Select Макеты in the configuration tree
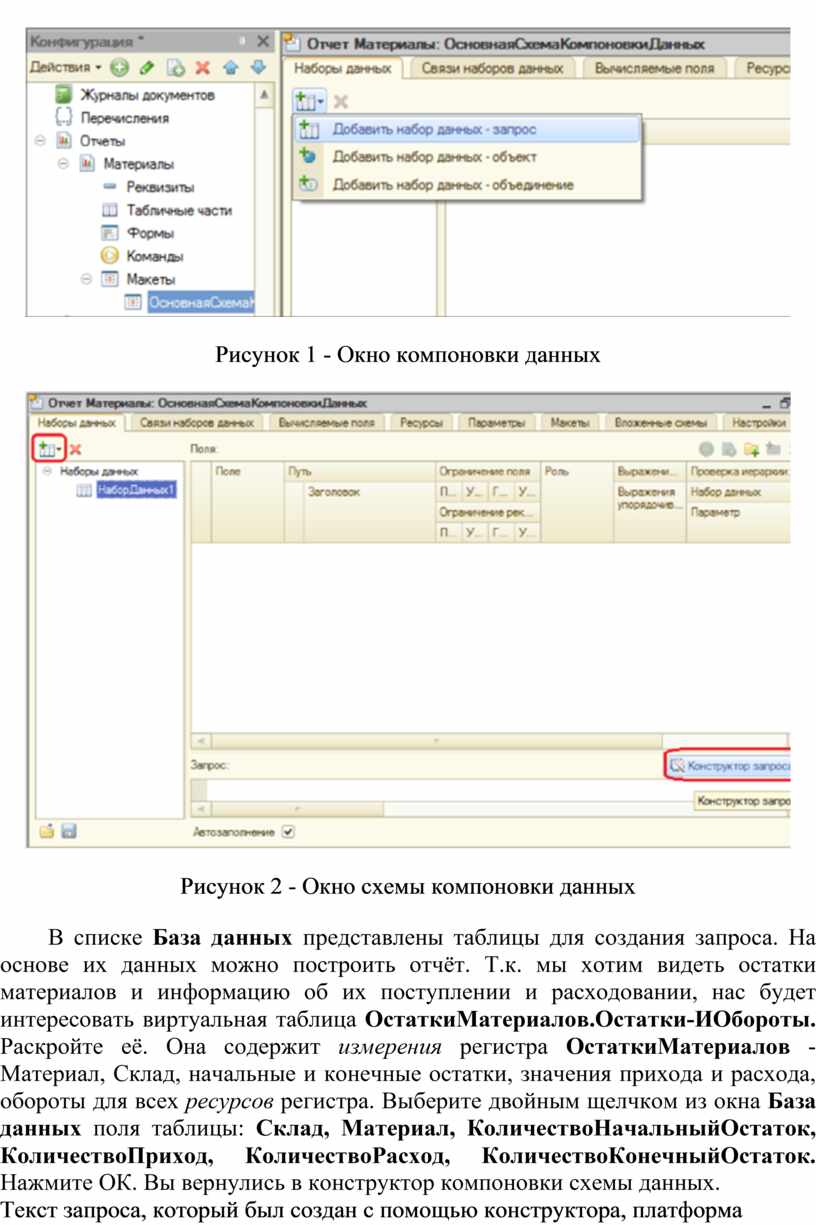This screenshot has width=816, height=1225. (151, 279)
